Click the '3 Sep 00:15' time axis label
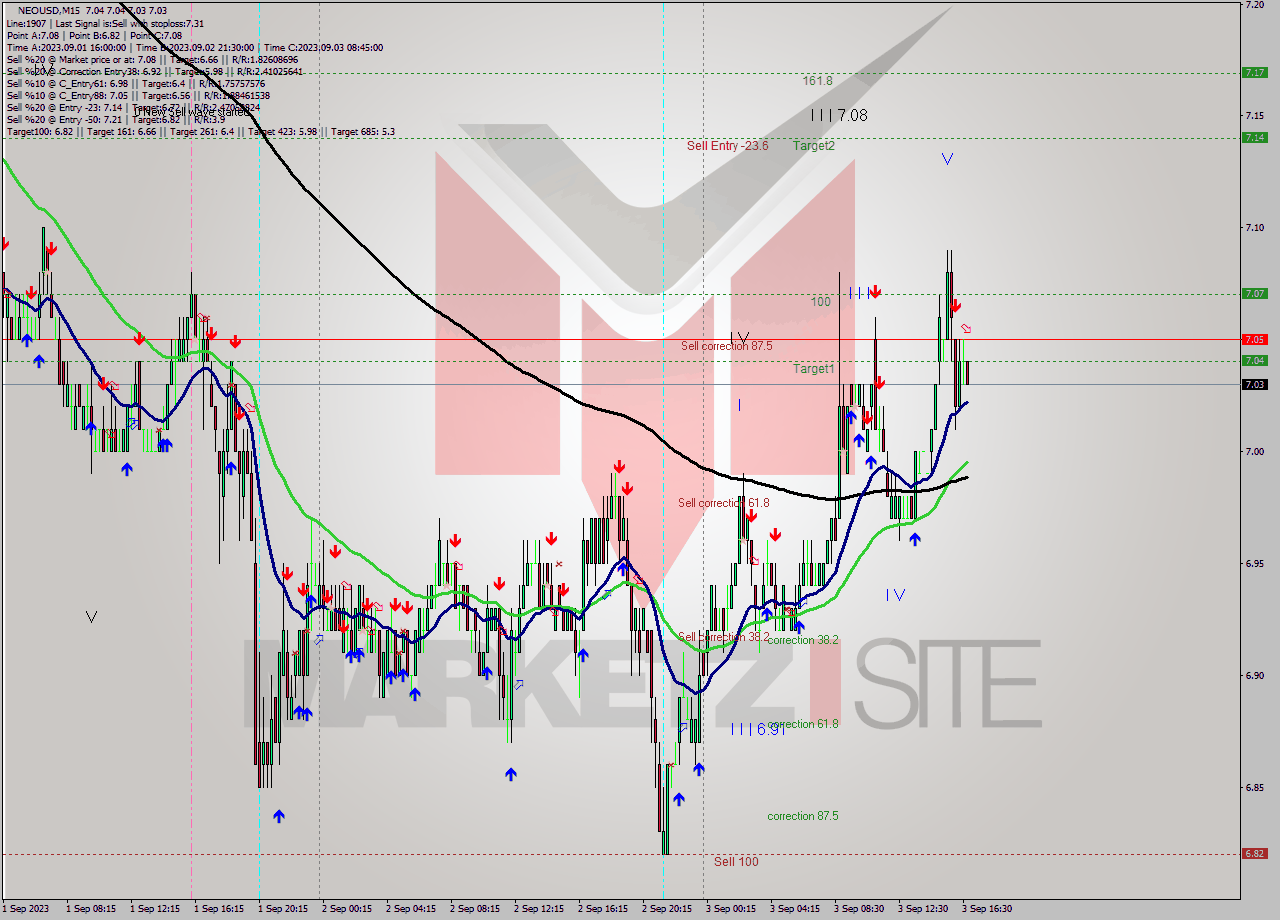The height and width of the screenshot is (920, 1280). tap(730, 909)
